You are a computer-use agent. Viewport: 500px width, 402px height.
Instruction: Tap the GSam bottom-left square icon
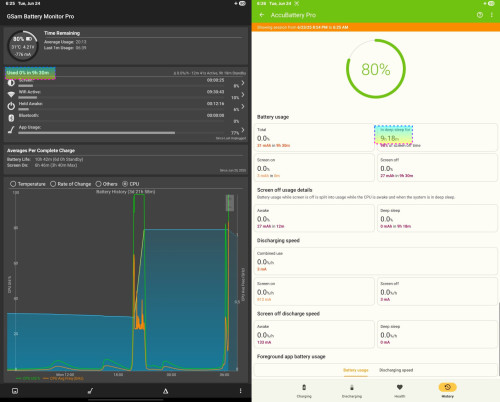(15, 391)
